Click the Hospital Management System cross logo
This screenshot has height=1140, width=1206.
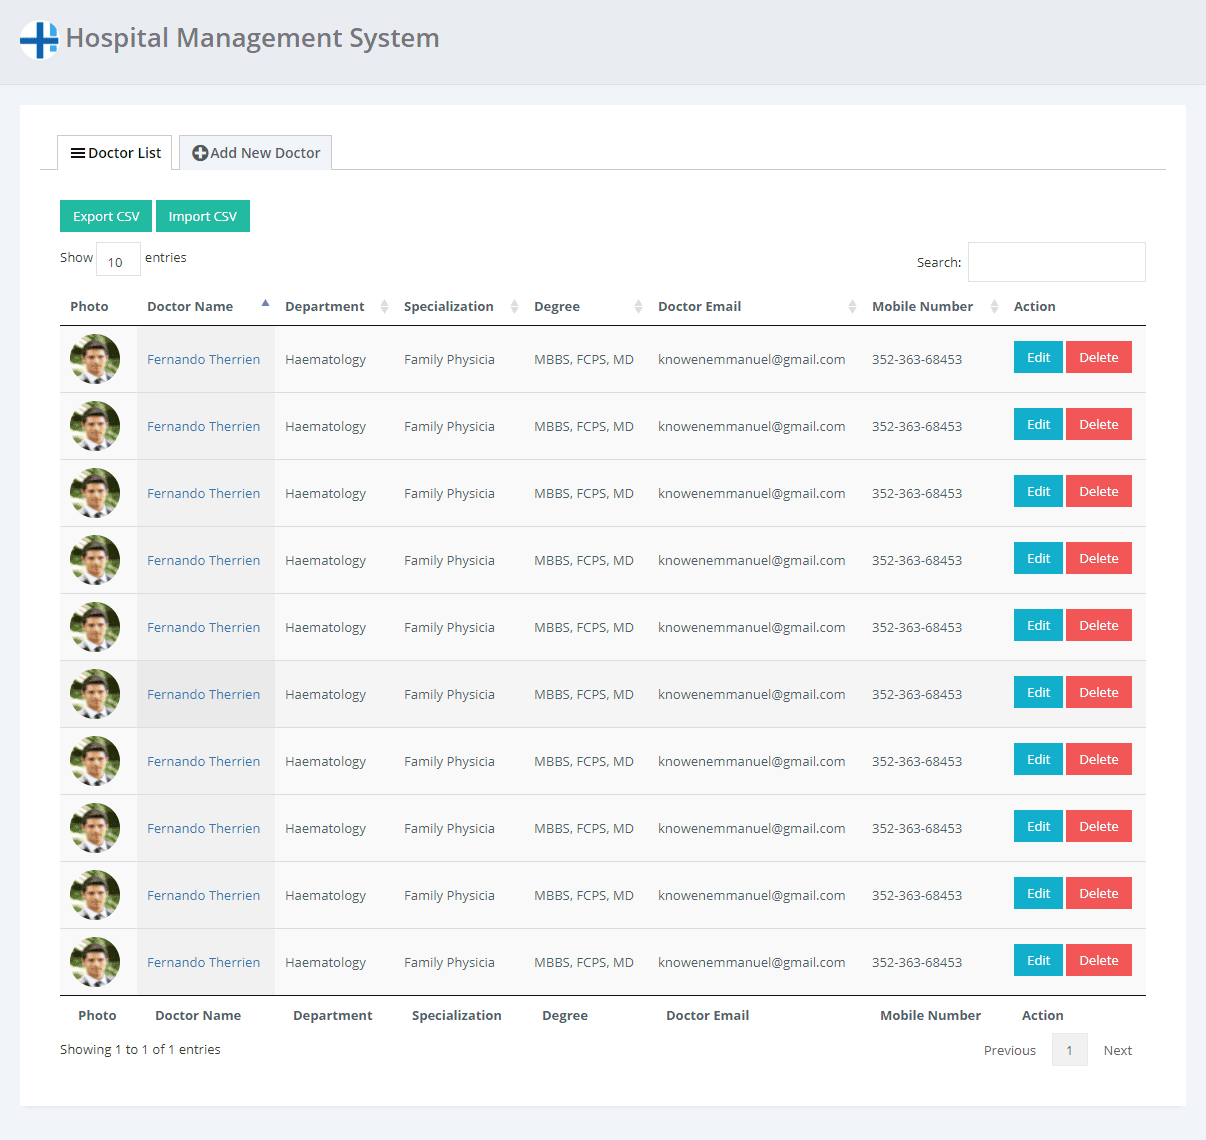coord(39,40)
